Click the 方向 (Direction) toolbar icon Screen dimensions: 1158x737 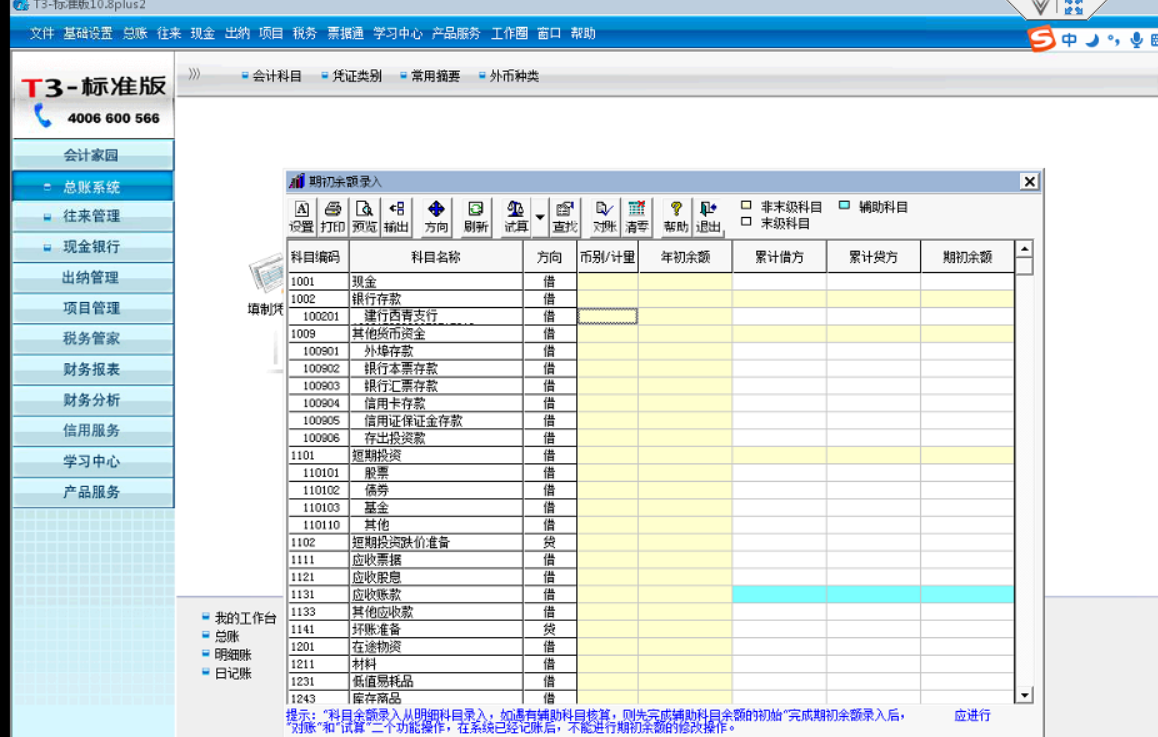436,217
